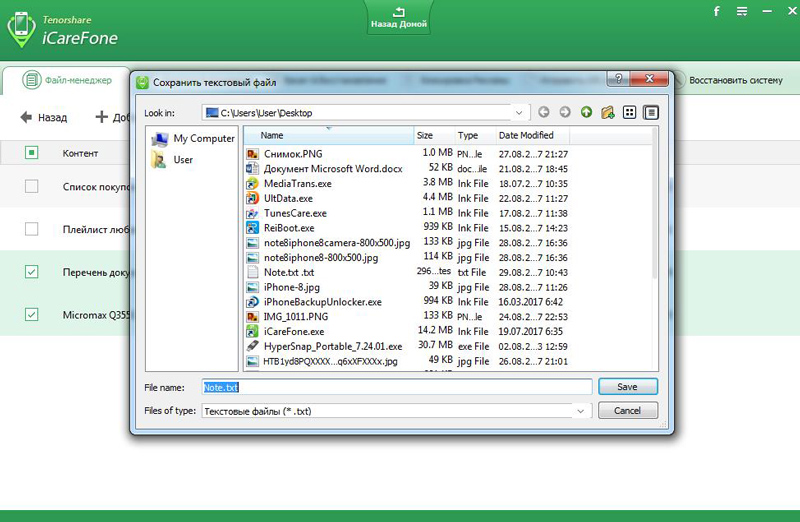Click the iPhoneBackupUnlocker.exe shortcut icon
The image size is (800, 522).
click(x=253, y=302)
